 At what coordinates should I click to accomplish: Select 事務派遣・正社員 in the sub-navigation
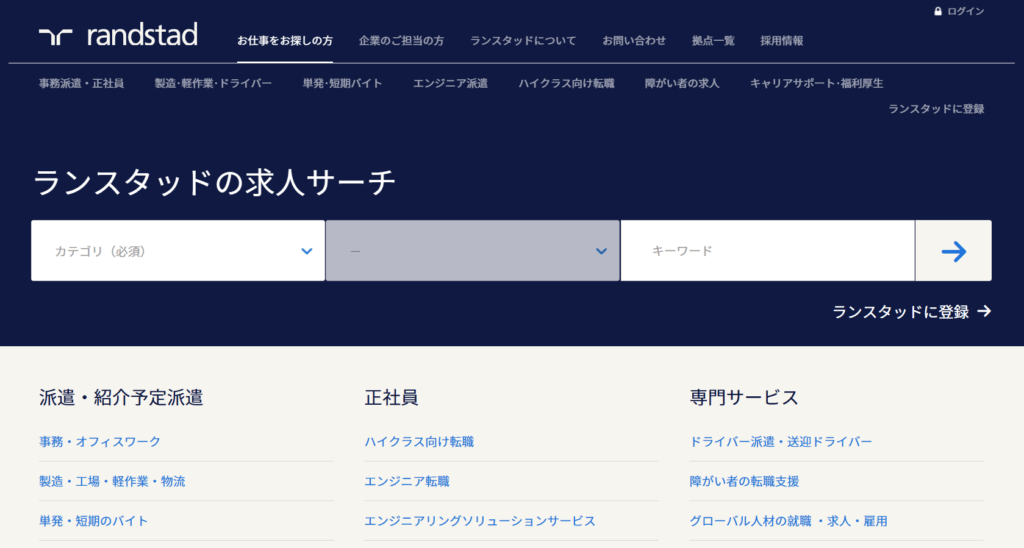[81, 83]
